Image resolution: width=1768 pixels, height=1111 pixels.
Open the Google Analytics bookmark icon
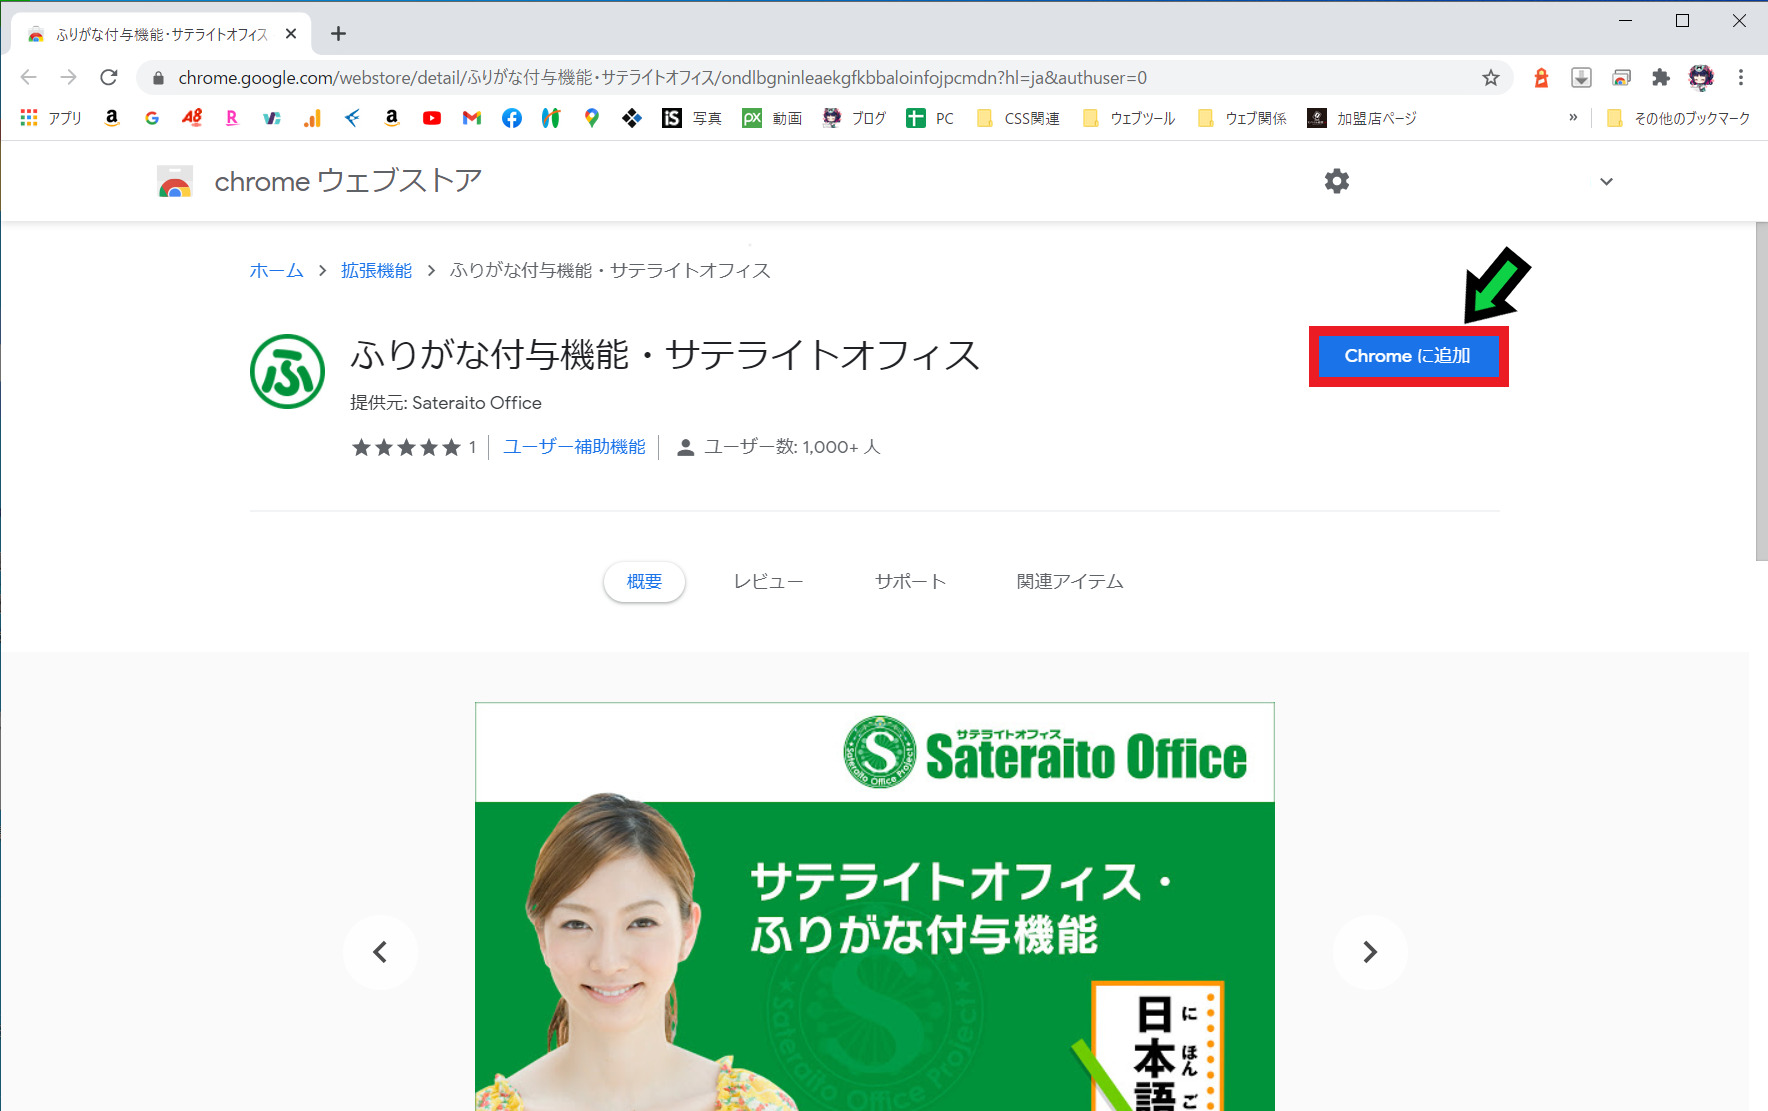tap(312, 118)
